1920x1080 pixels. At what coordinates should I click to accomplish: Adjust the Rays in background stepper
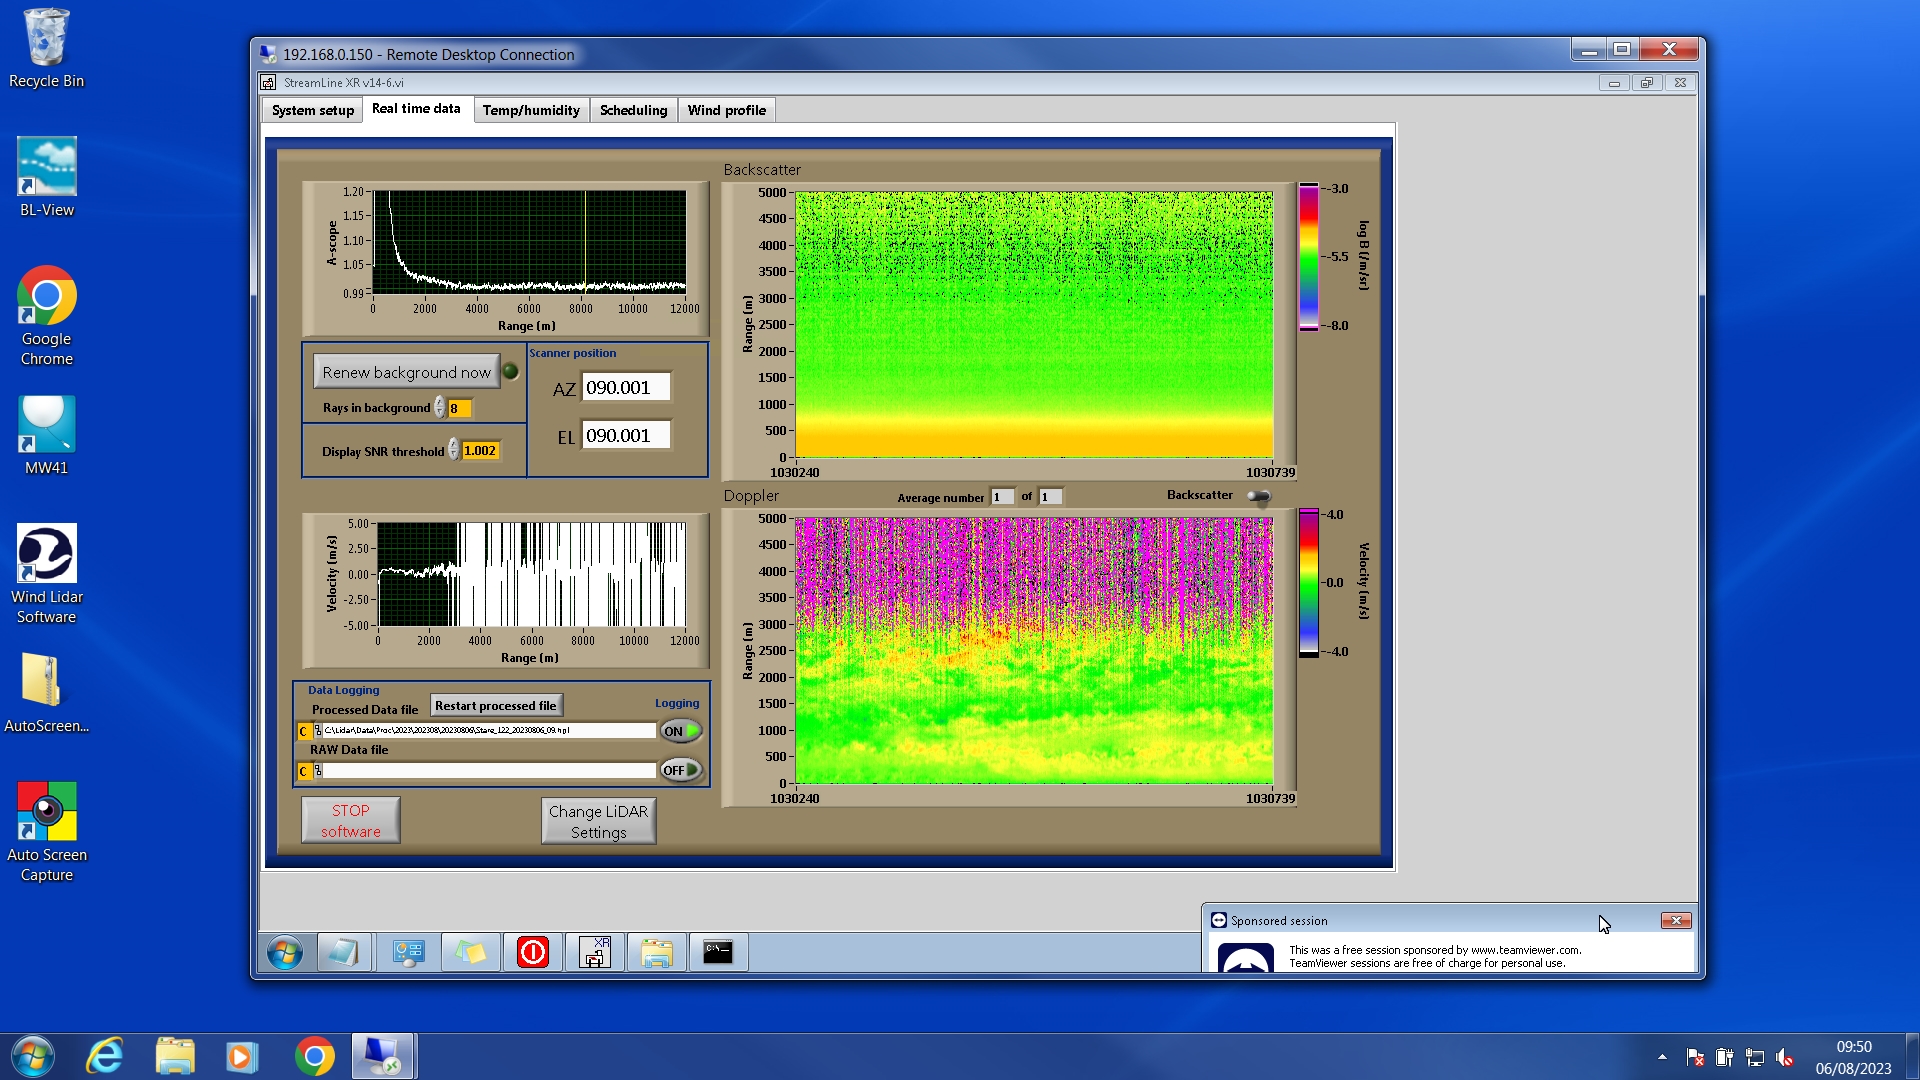(439, 408)
